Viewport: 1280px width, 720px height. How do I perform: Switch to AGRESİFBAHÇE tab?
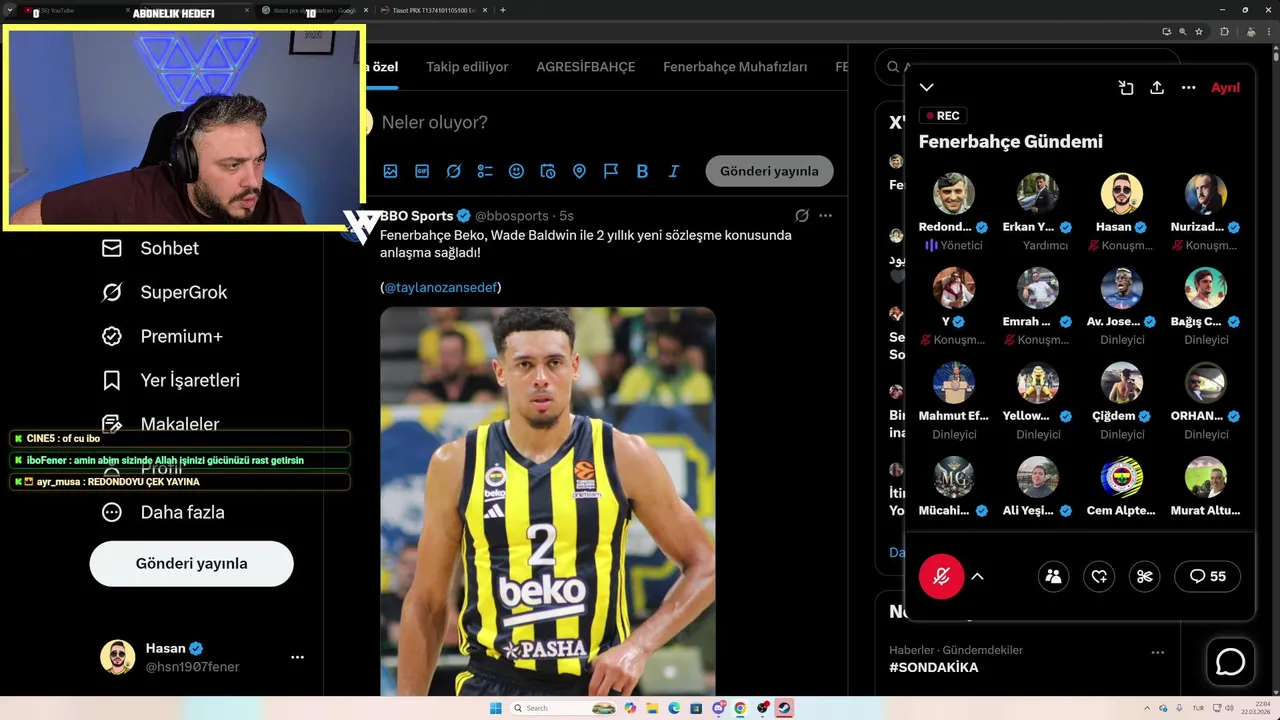click(586, 67)
